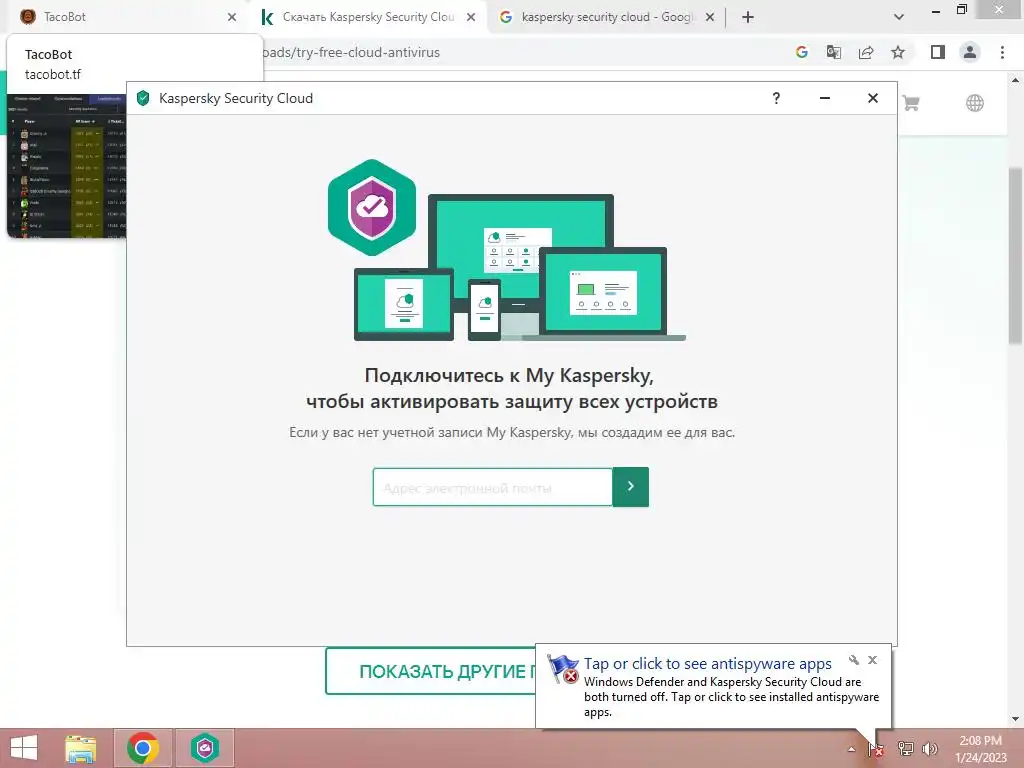Click the webpage vertical scrollbar thumb
The width and height of the screenshot is (1024, 768).
coord(1016,255)
